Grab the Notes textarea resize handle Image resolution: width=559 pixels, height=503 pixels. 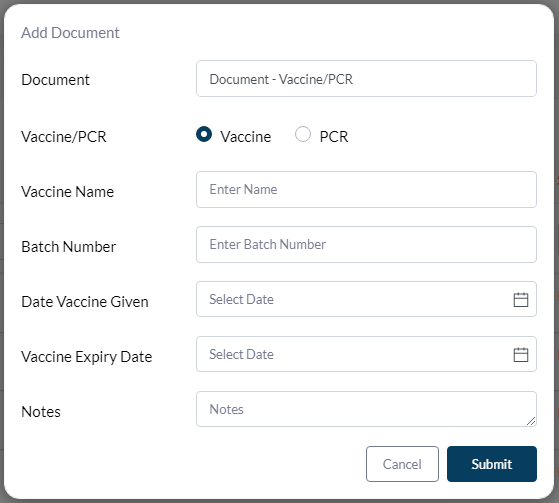pos(531,421)
